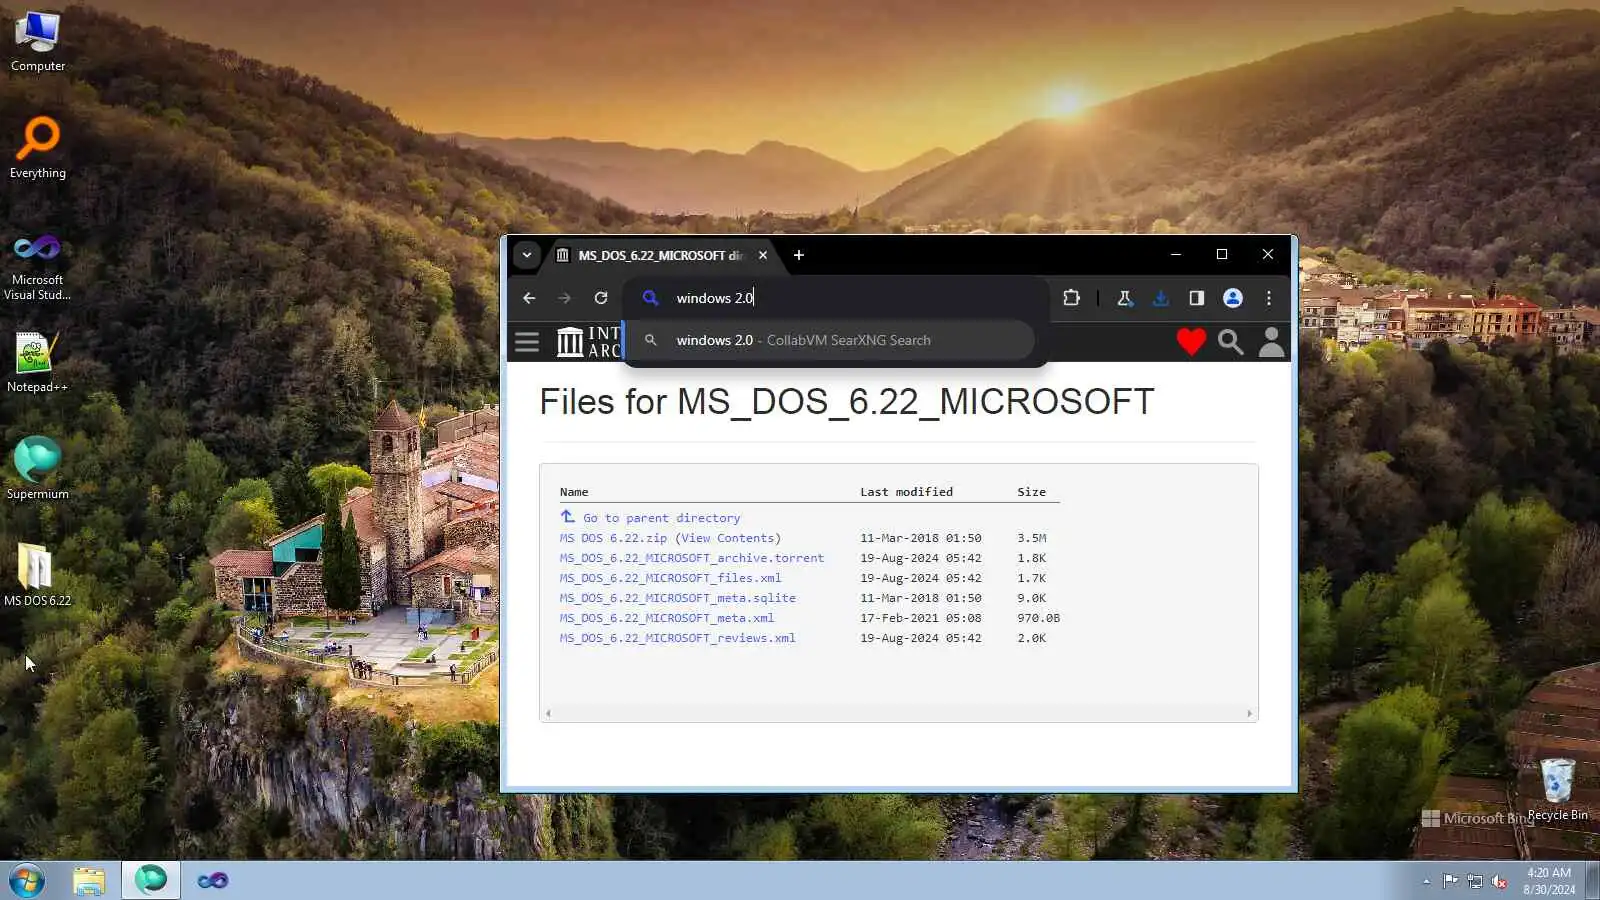Show hidden system tray icons
This screenshot has width=1600, height=900.
(1426, 881)
